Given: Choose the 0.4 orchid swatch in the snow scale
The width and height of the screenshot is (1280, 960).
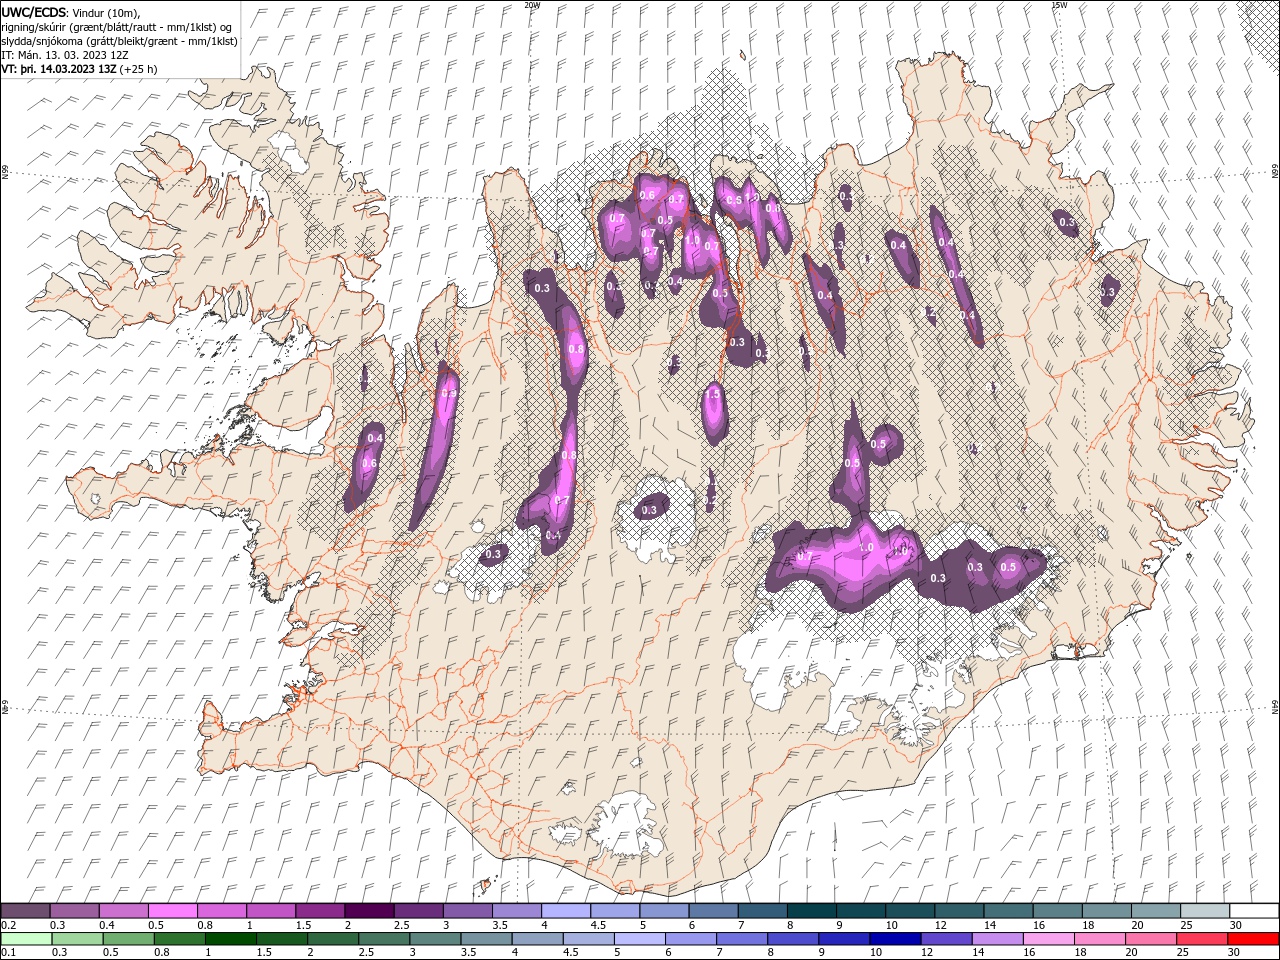Looking at the screenshot, I should [x=123, y=911].
